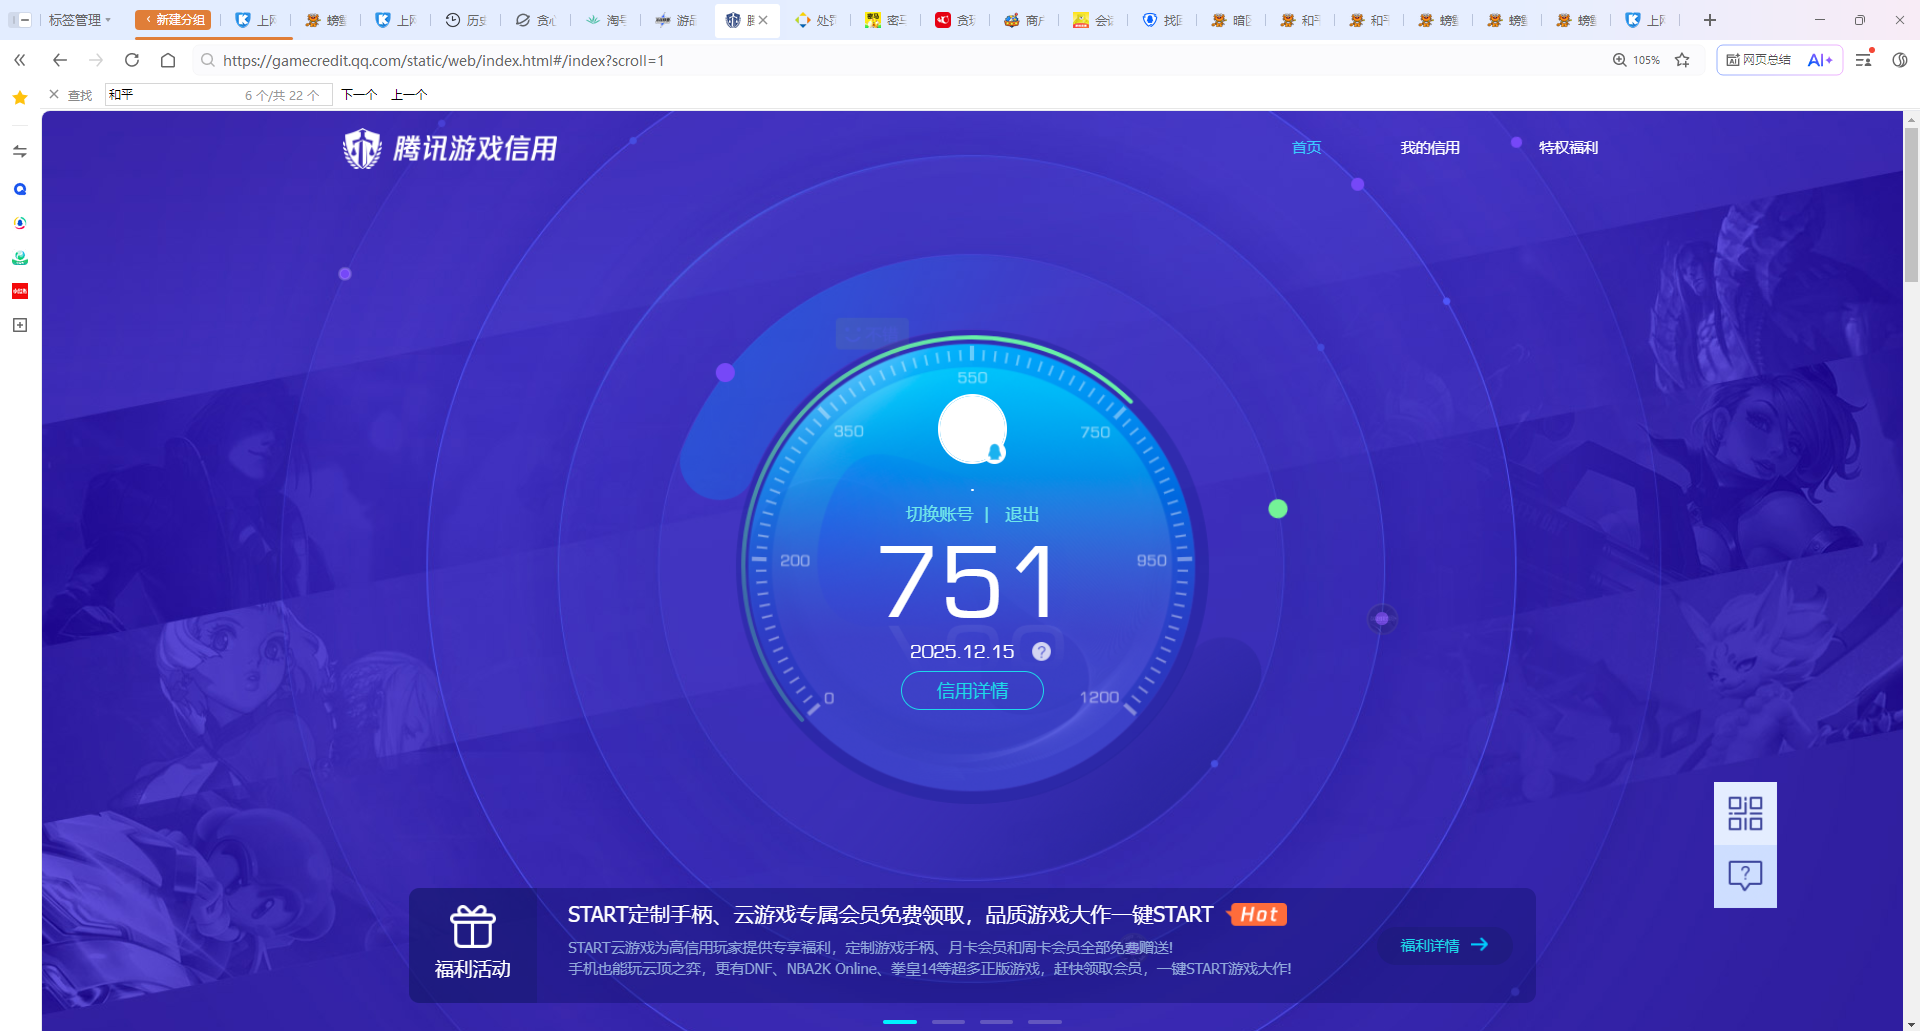Viewport: 1920px width, 1031px height.
Task: Click the 信用详情 button
Action: point(972,691)
